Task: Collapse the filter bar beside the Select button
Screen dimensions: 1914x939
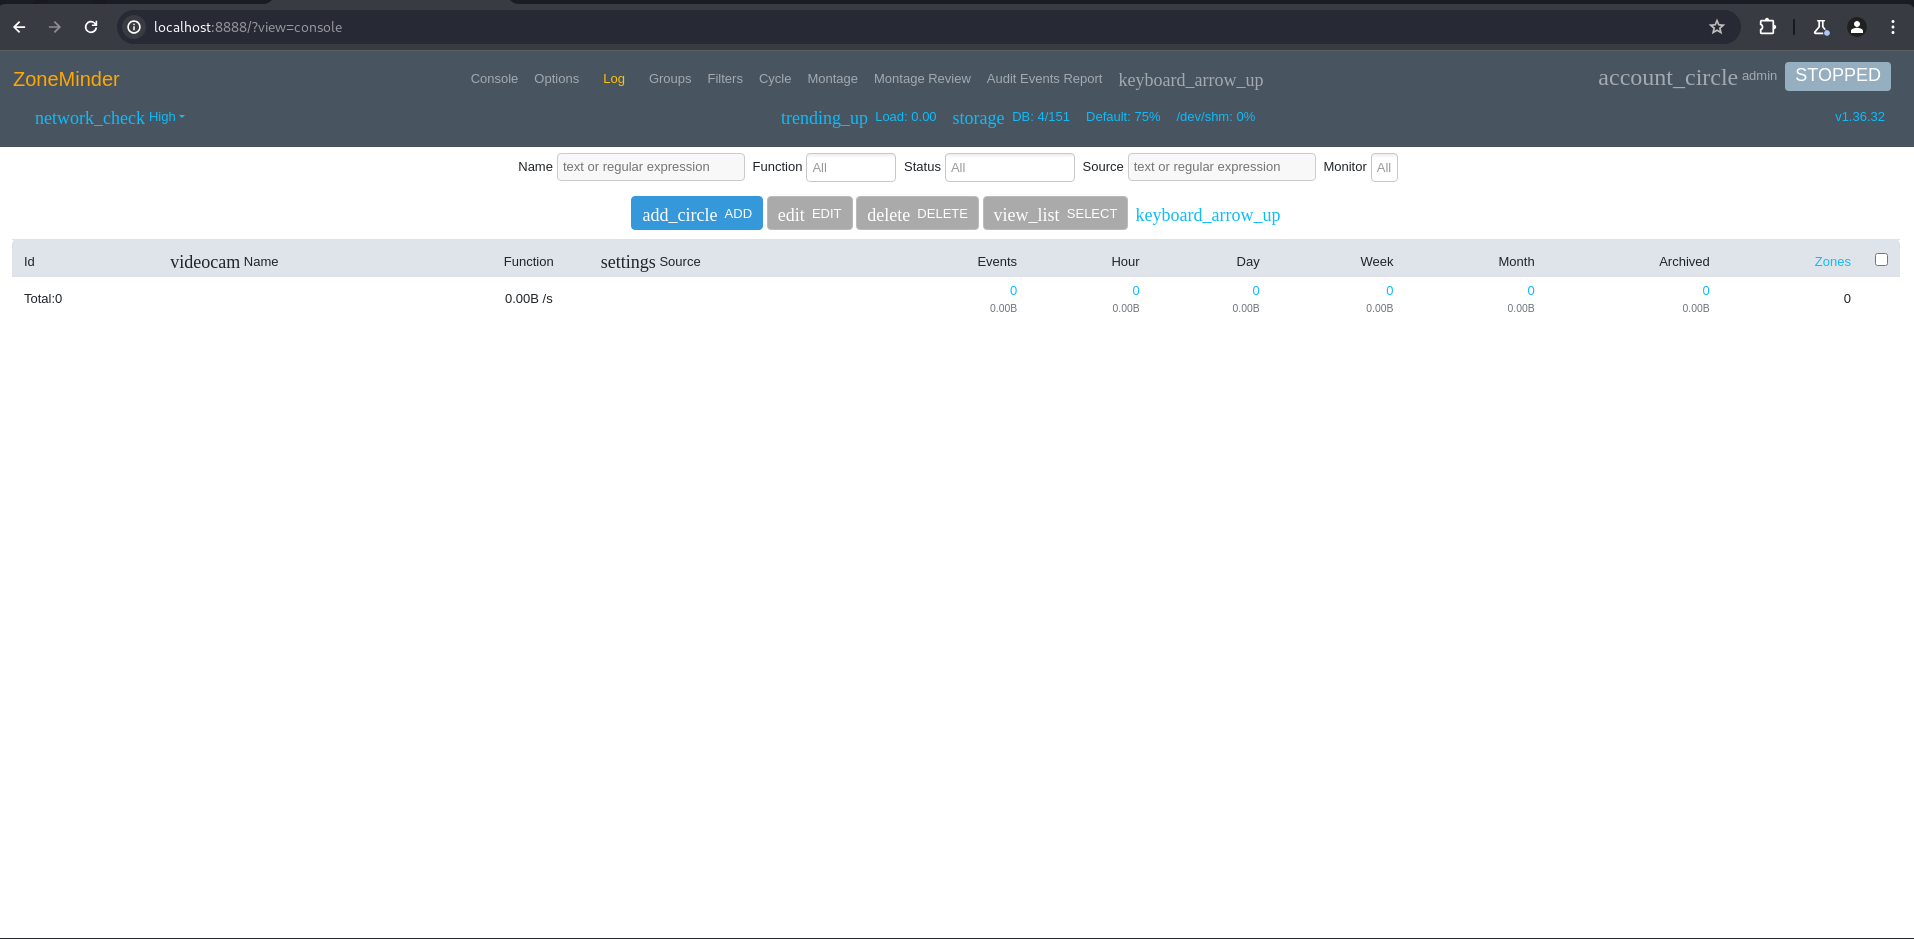Action: pos(1207,215)
